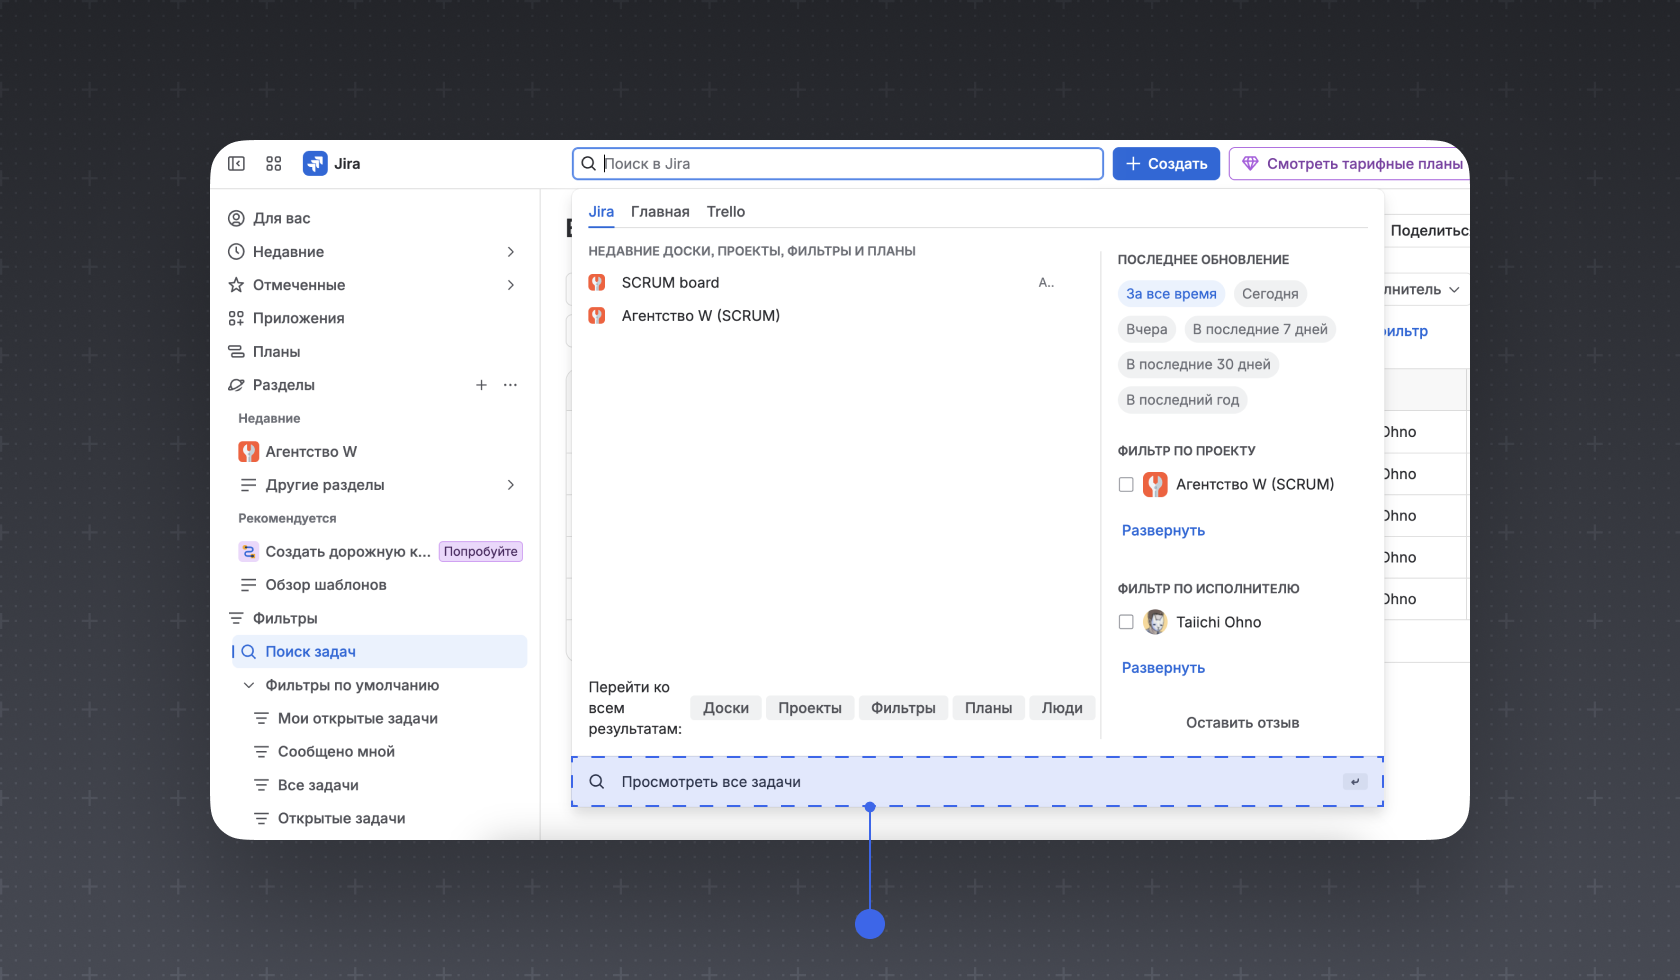Expand the Недавние chevron in sidebar

click(511, 252)
